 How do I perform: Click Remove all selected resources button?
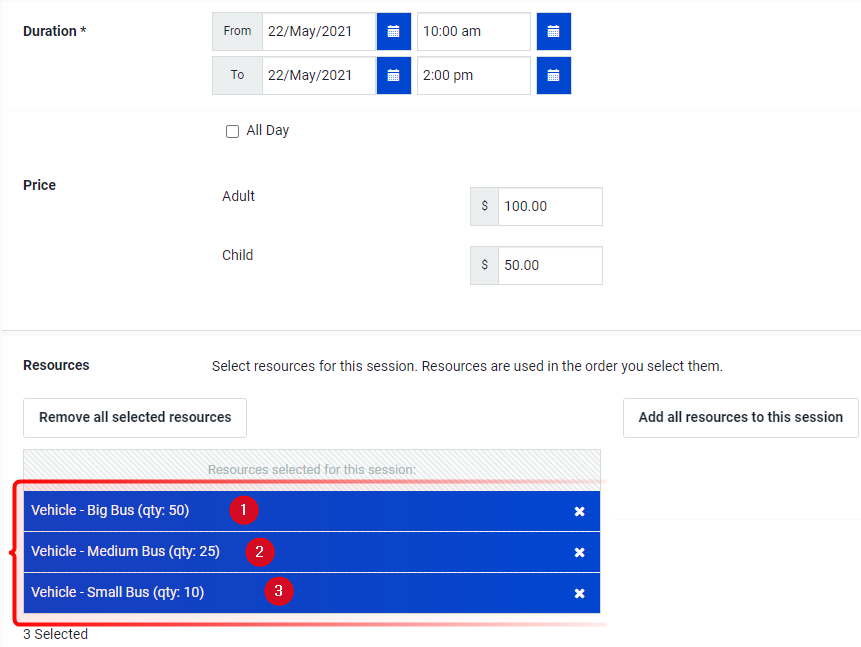coord(135,417)
